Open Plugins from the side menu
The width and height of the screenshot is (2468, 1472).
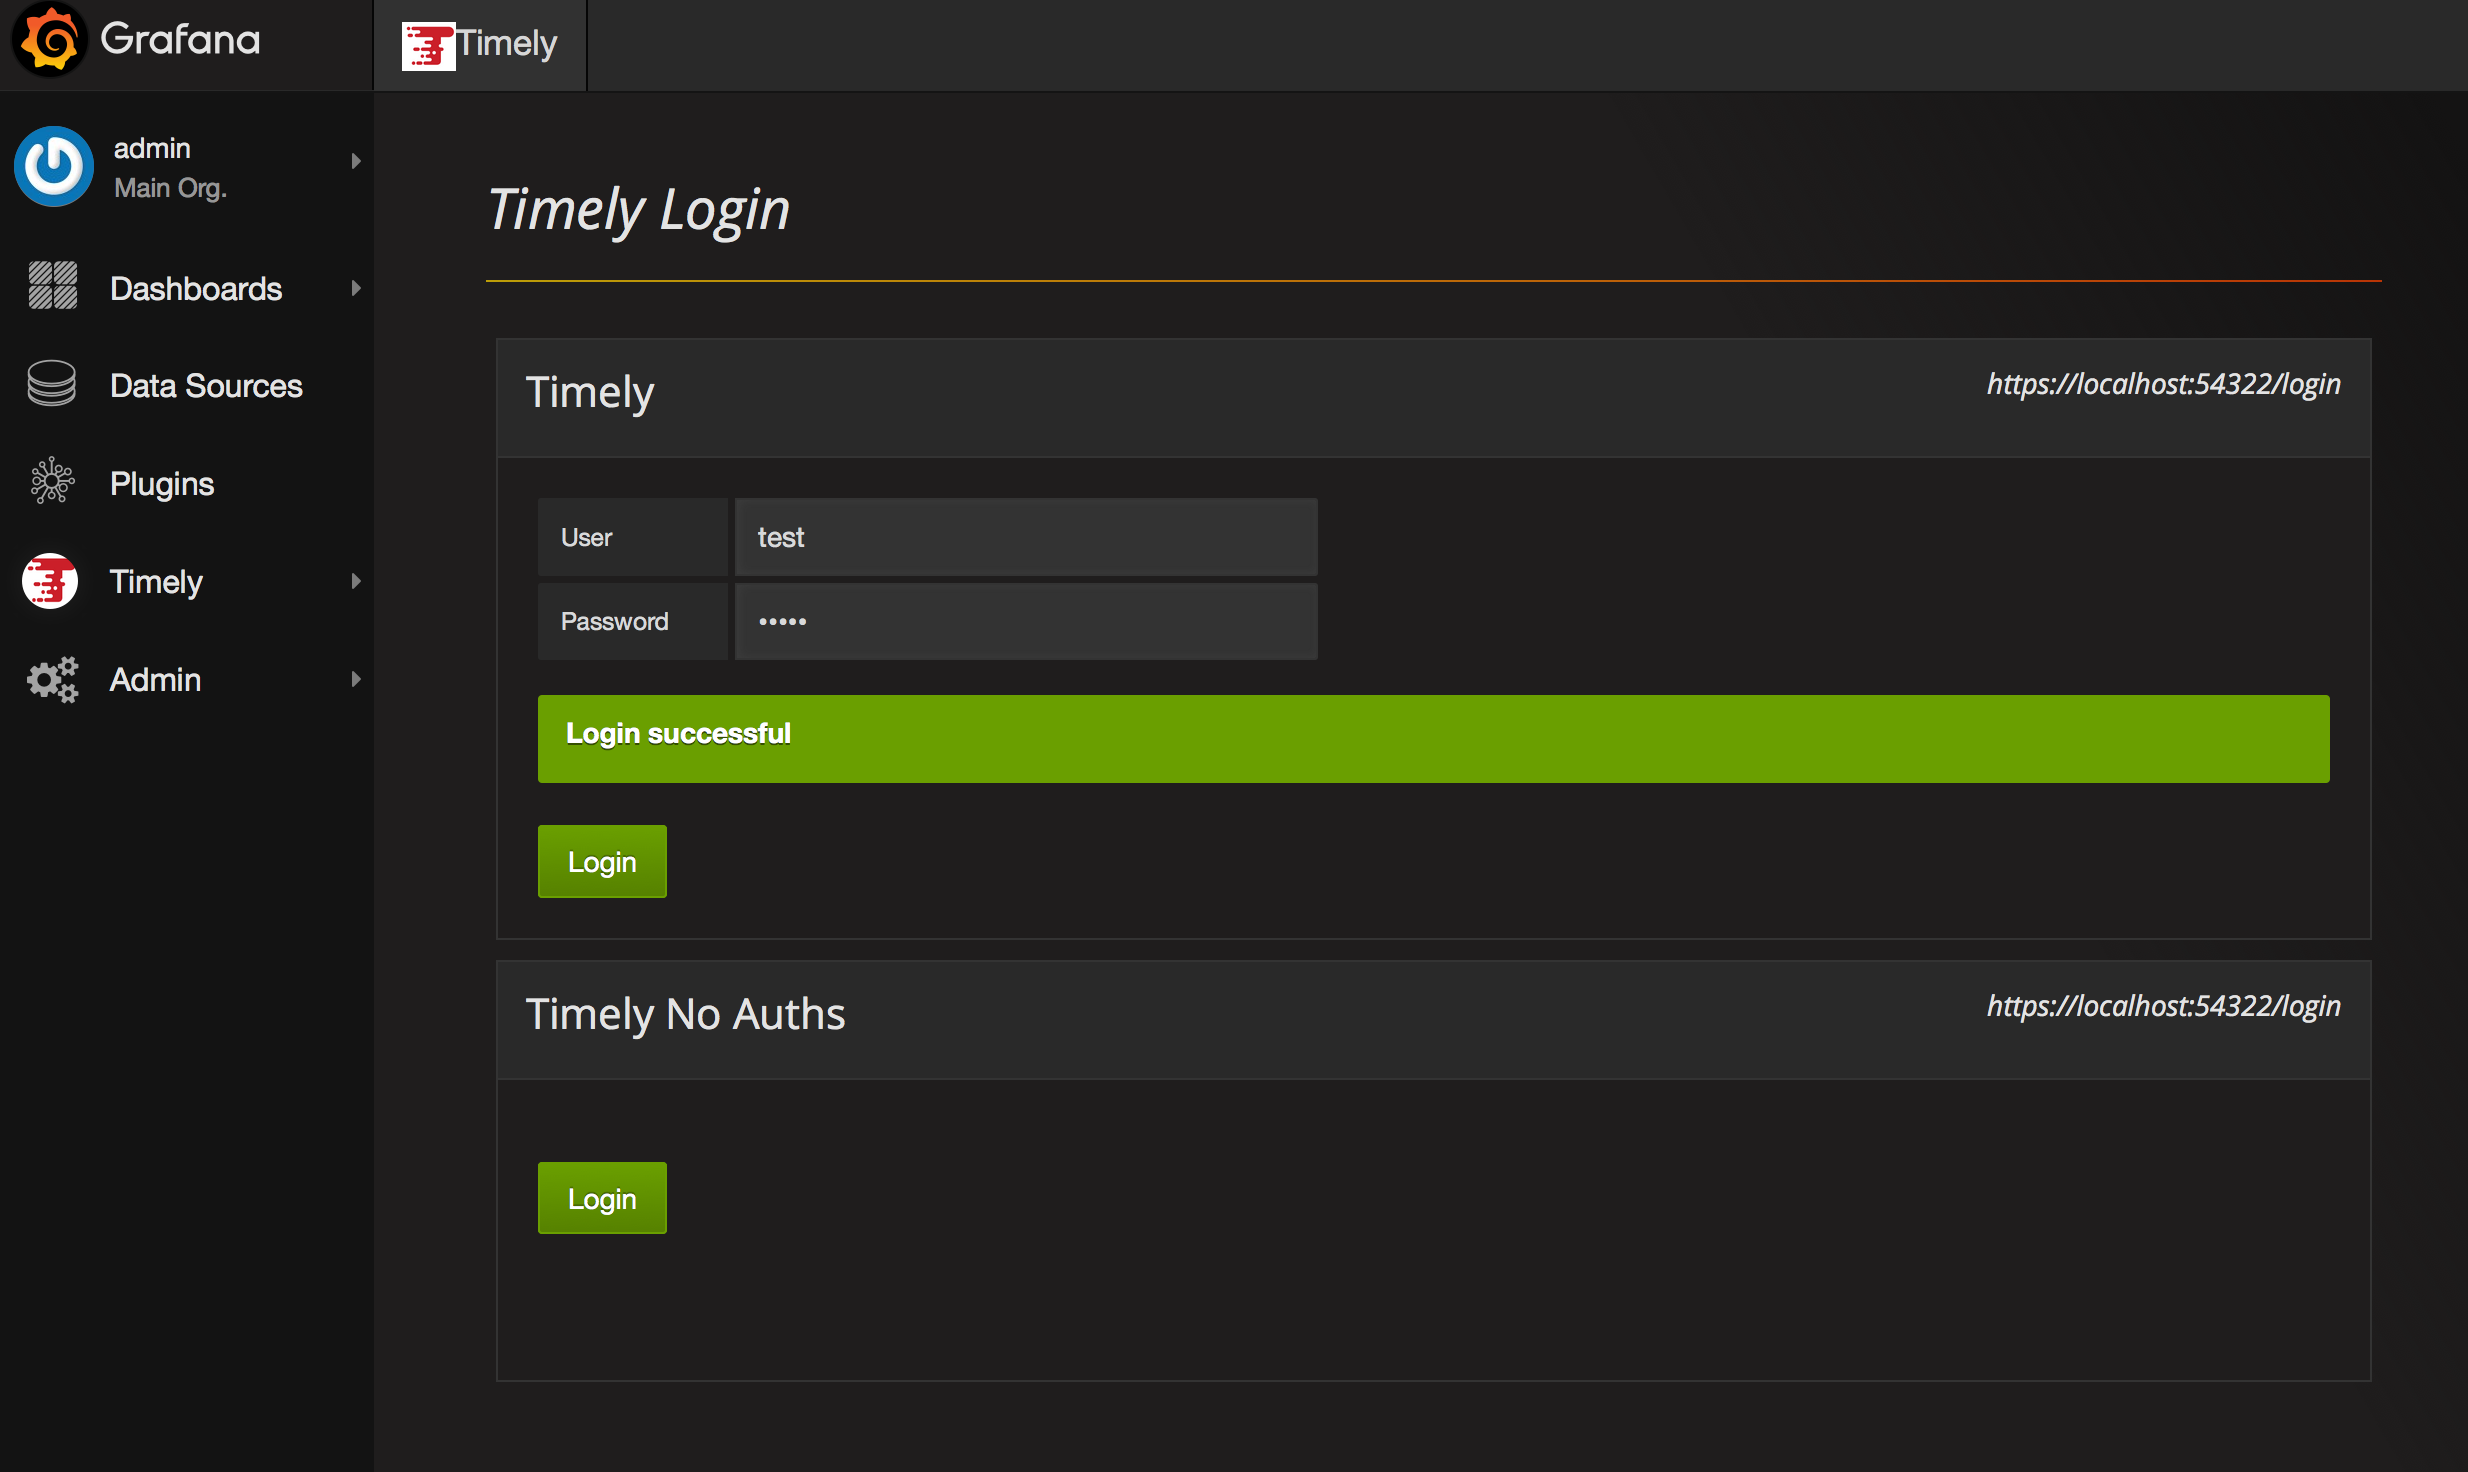162,484
